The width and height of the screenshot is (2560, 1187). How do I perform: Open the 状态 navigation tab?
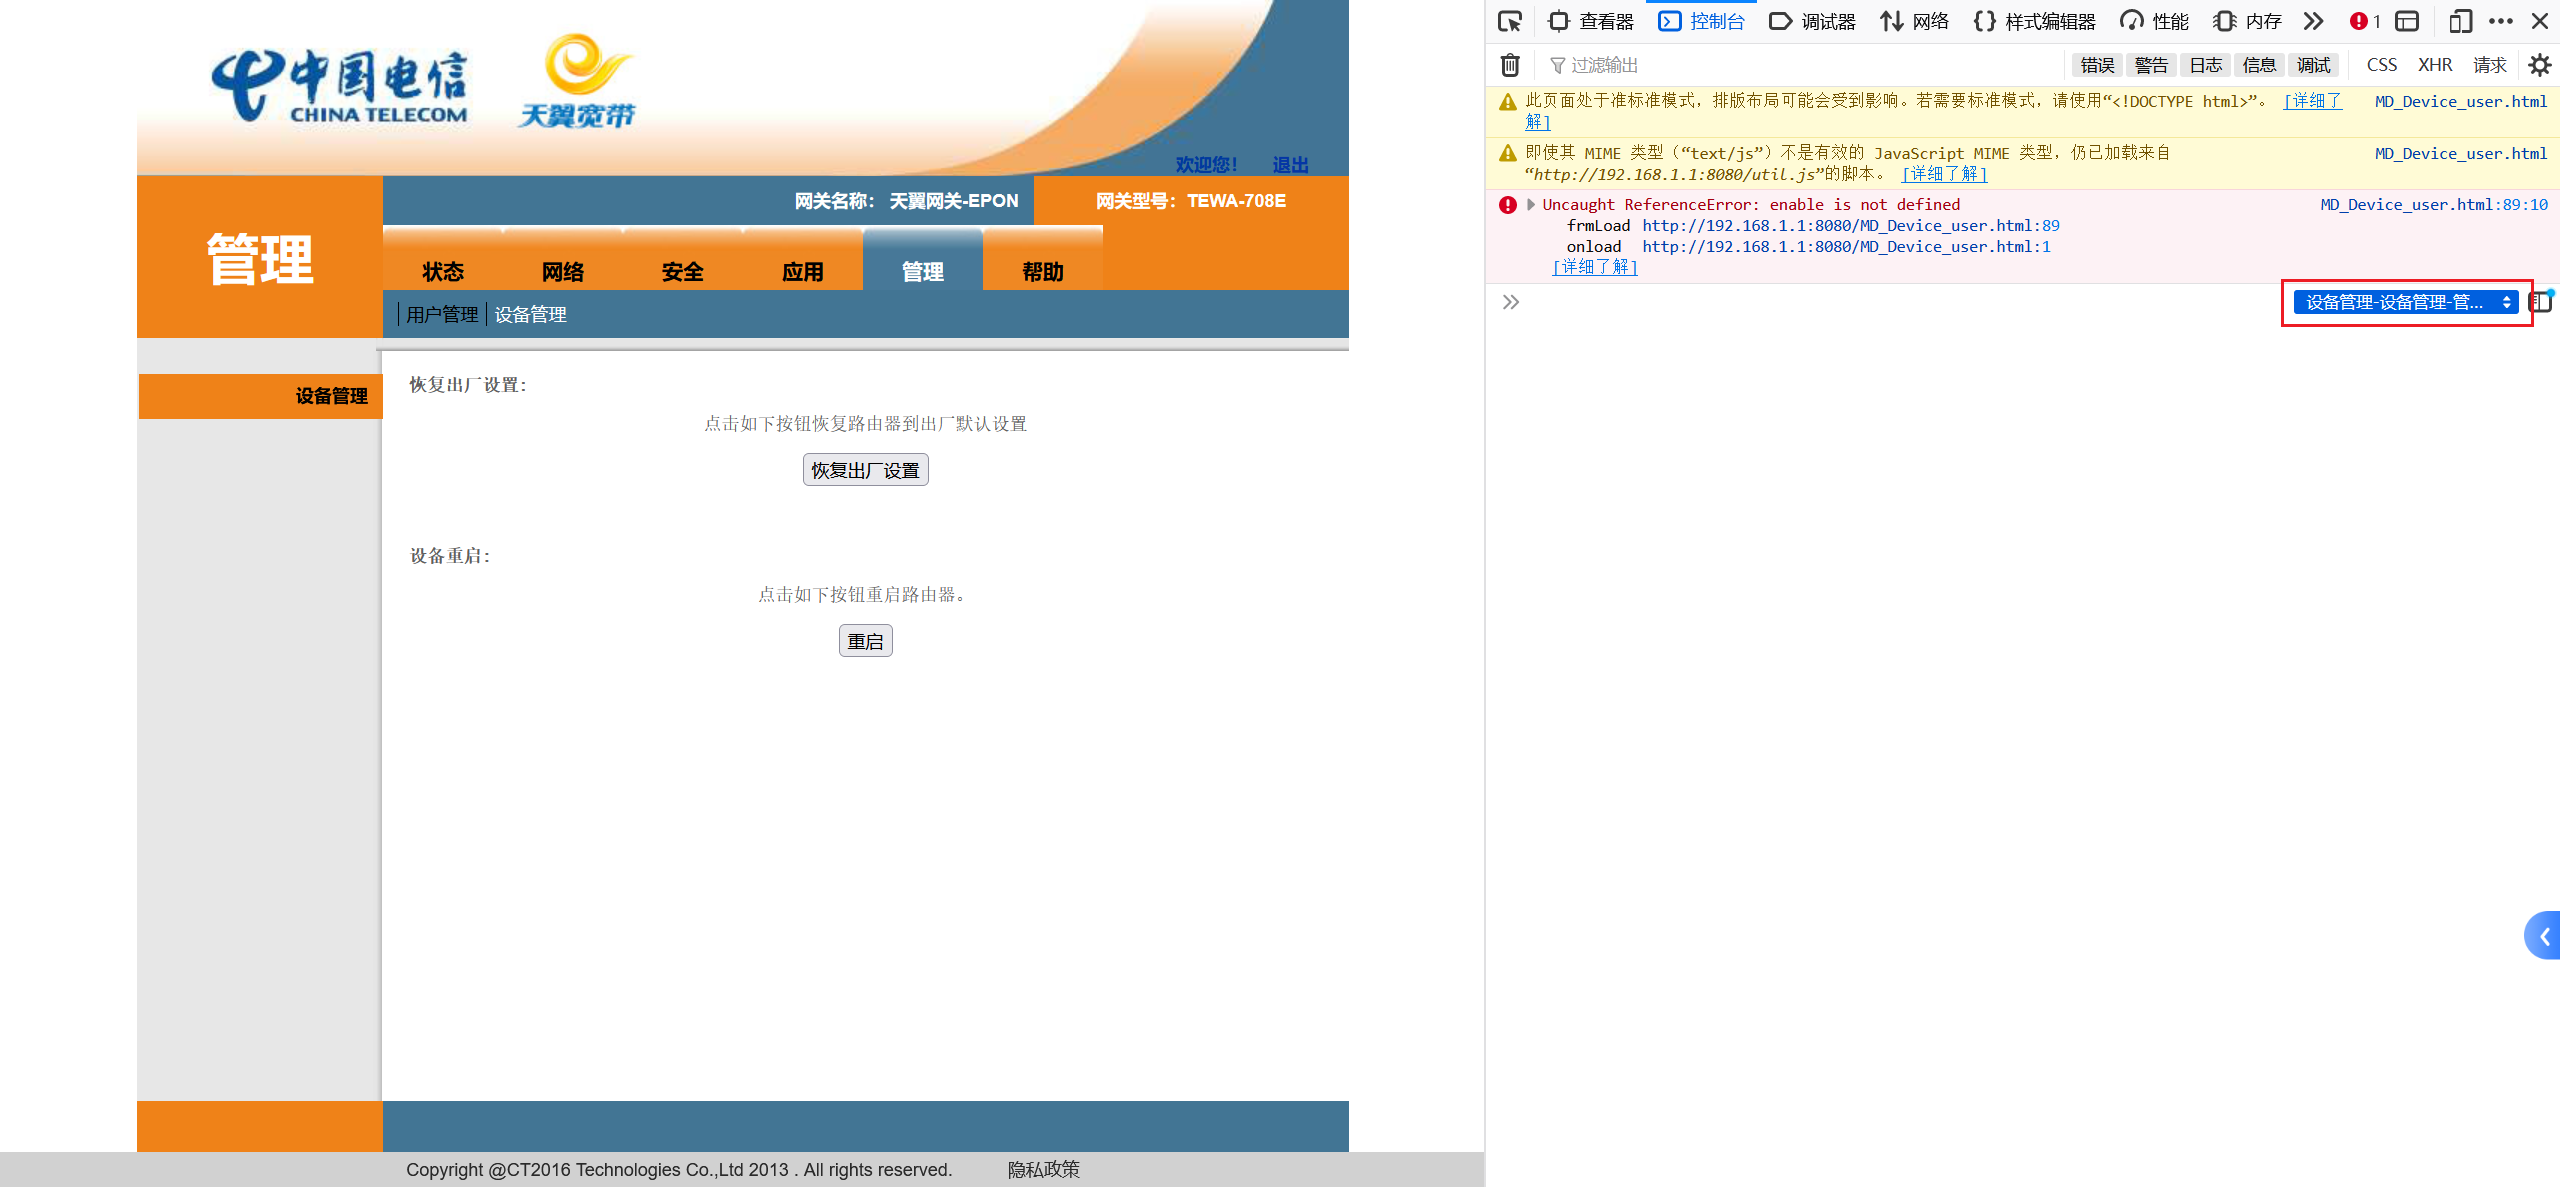point(443,271)
